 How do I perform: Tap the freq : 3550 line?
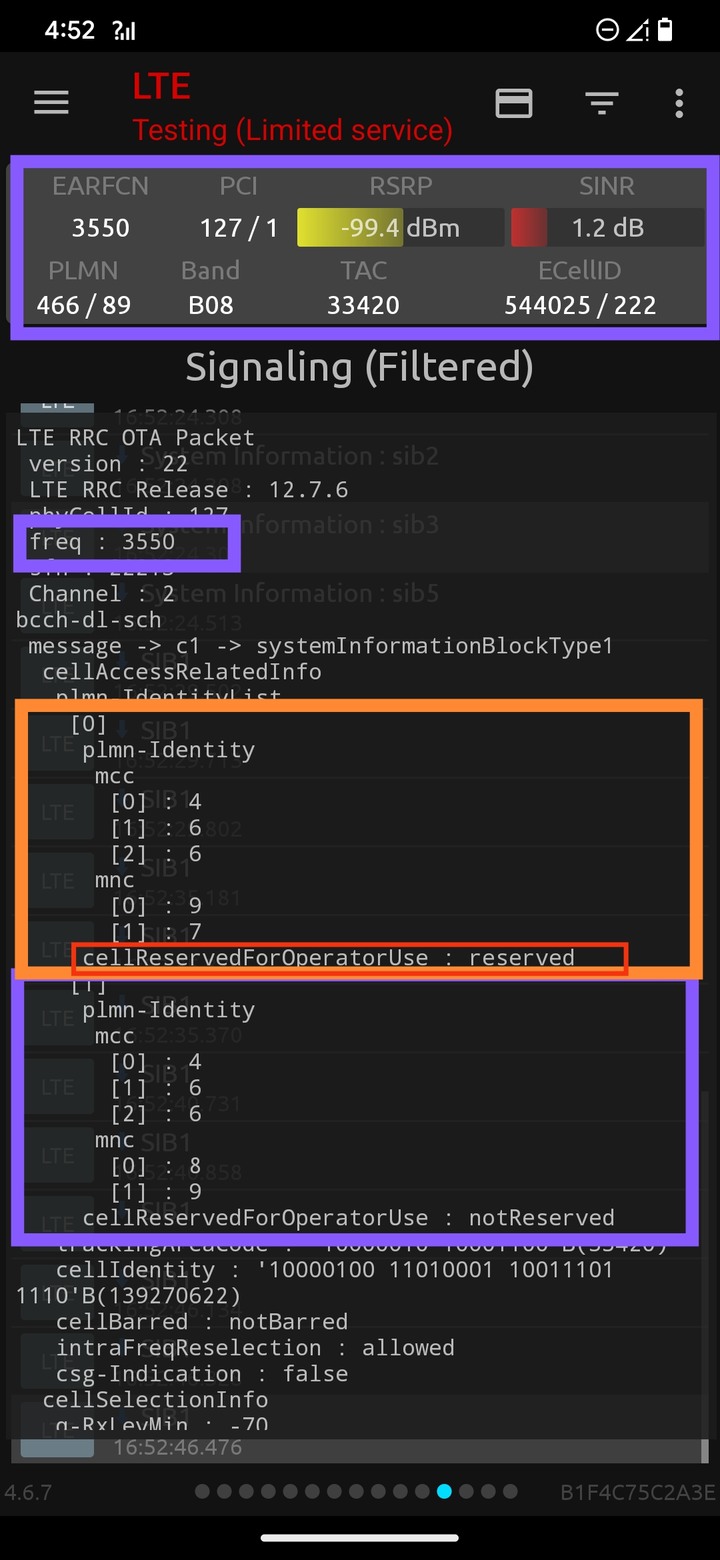102,542
